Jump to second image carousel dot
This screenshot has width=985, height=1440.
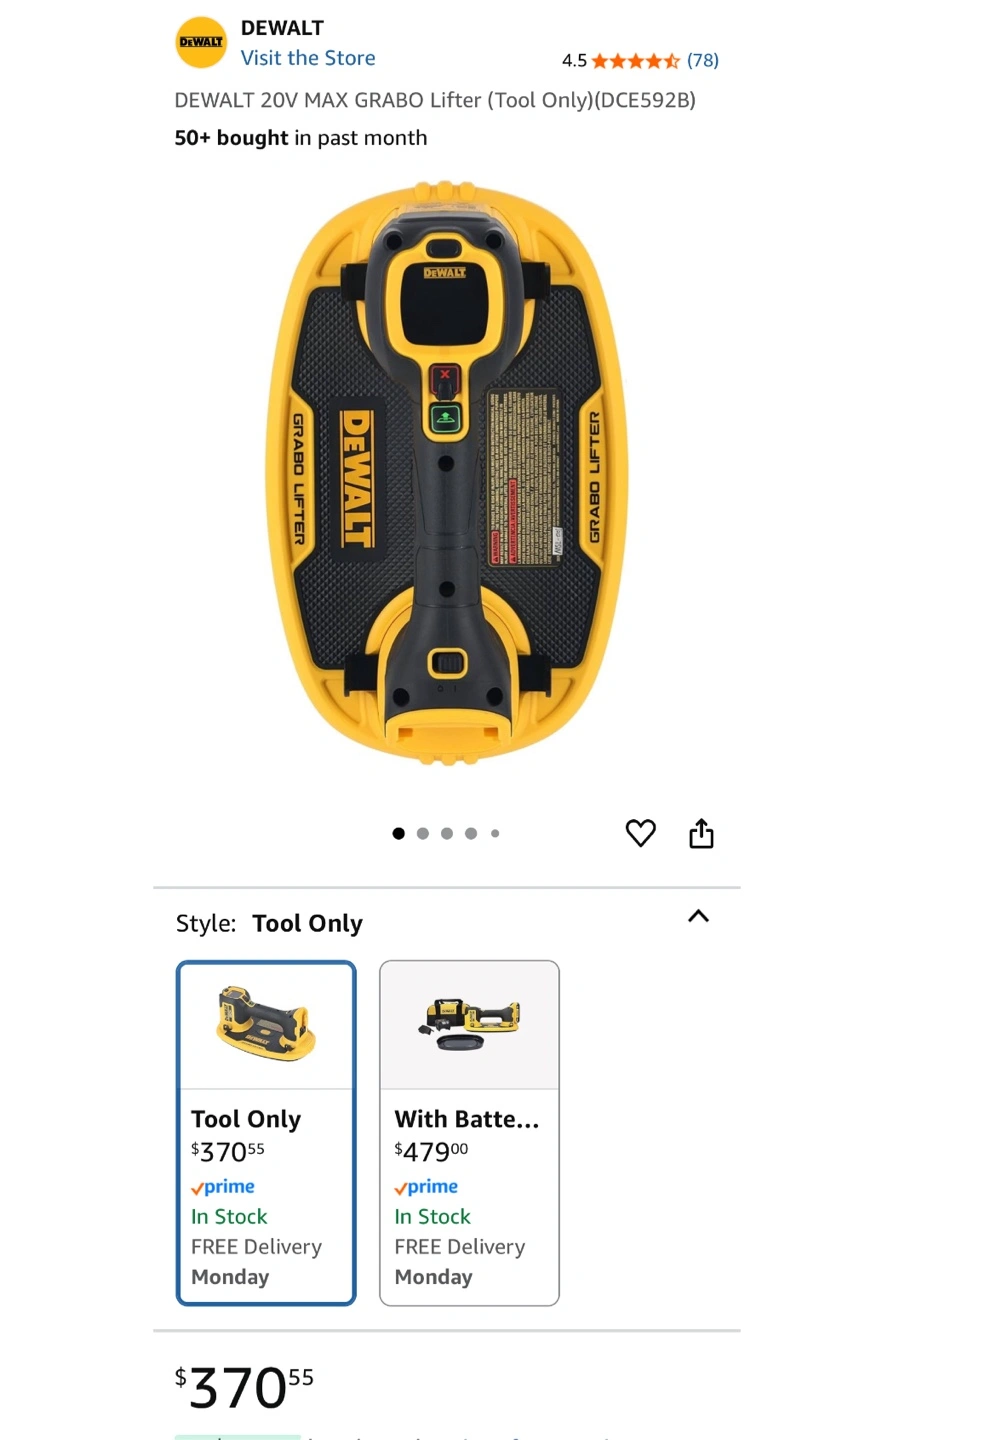click(423, 833)
